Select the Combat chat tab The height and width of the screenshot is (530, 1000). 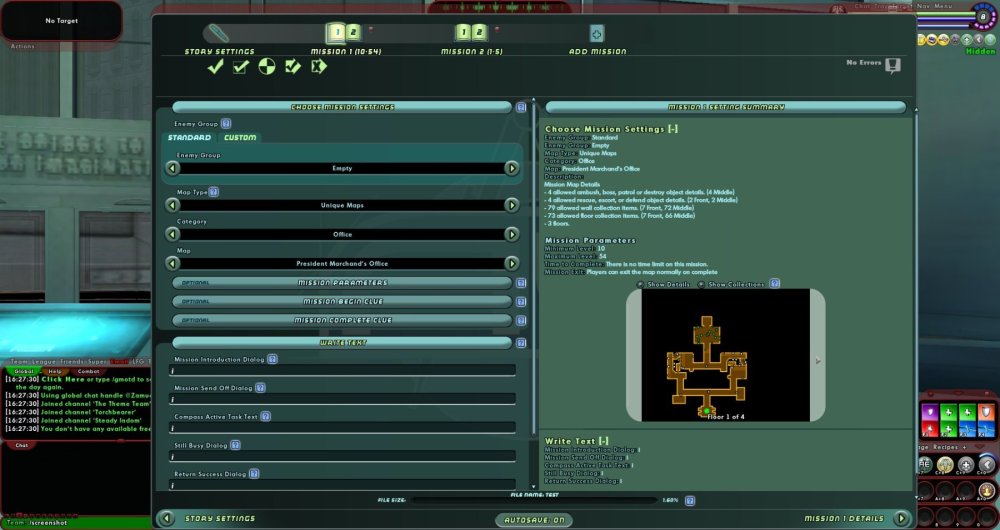(x=88, y=371)
